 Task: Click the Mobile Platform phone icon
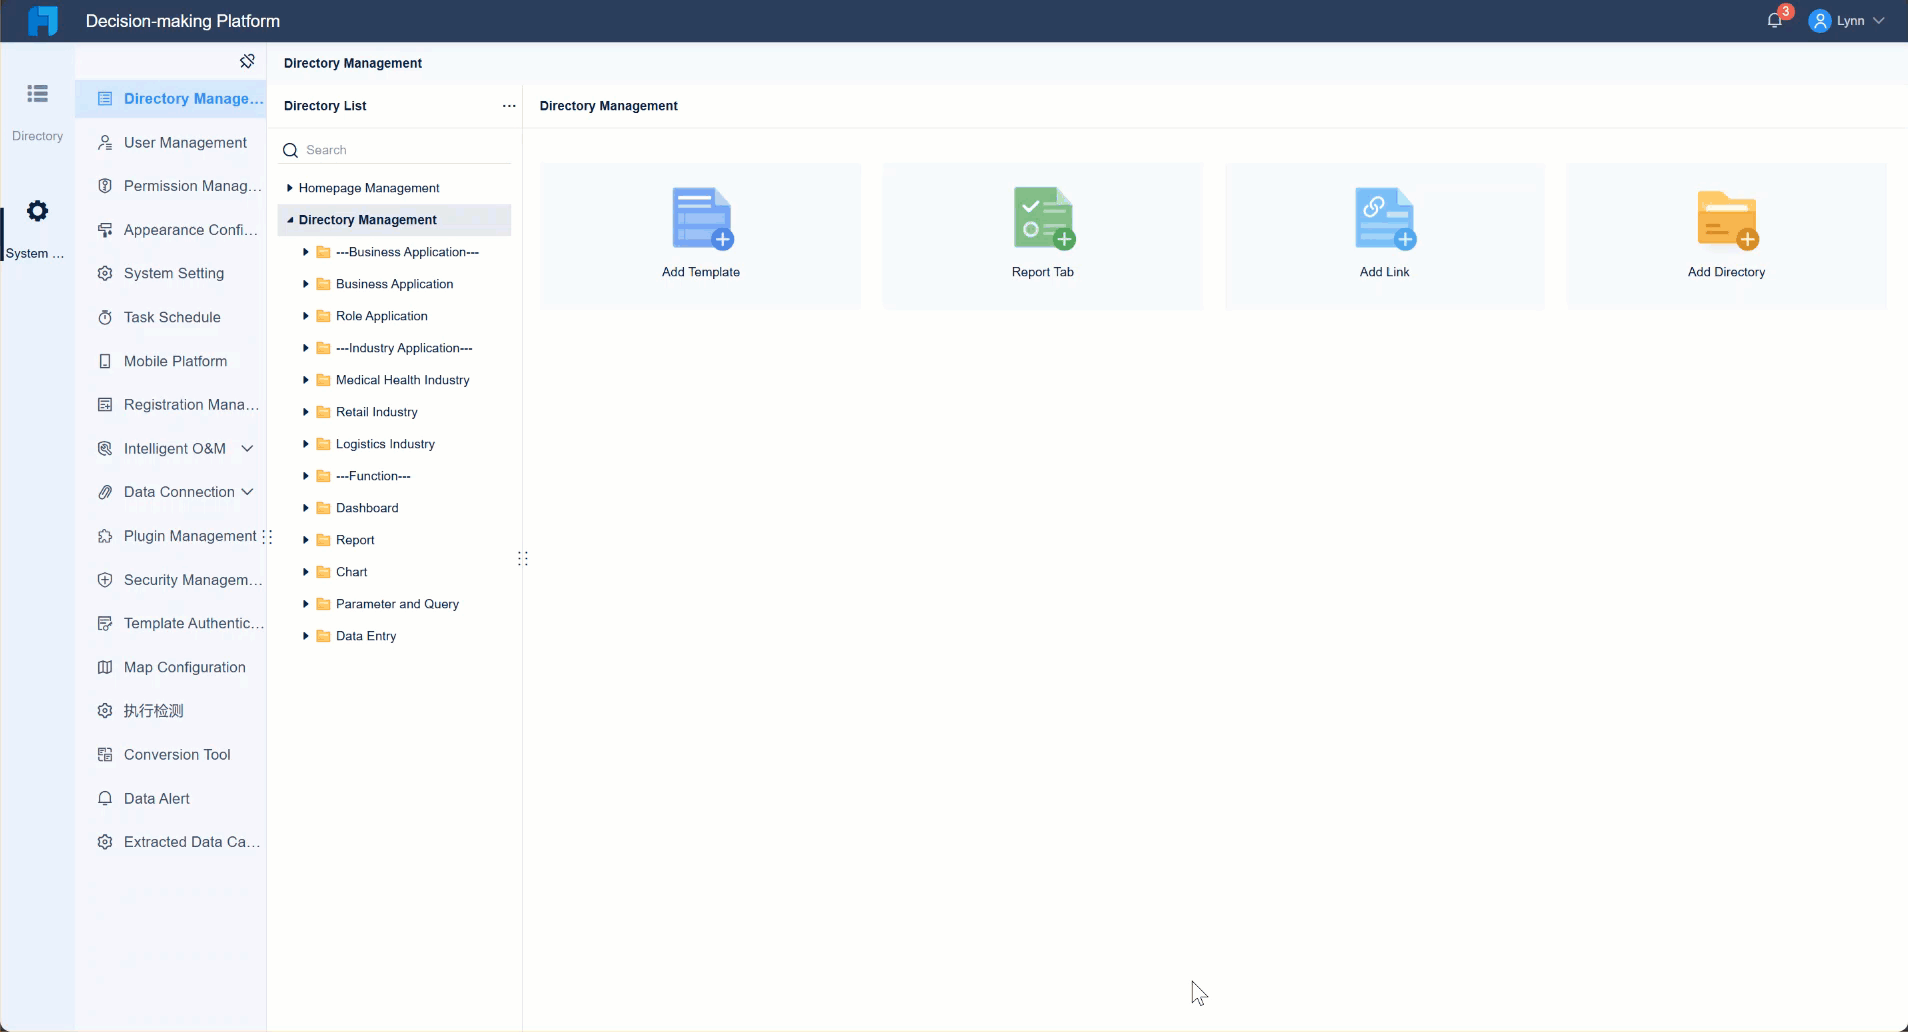[x=105, y=361]
